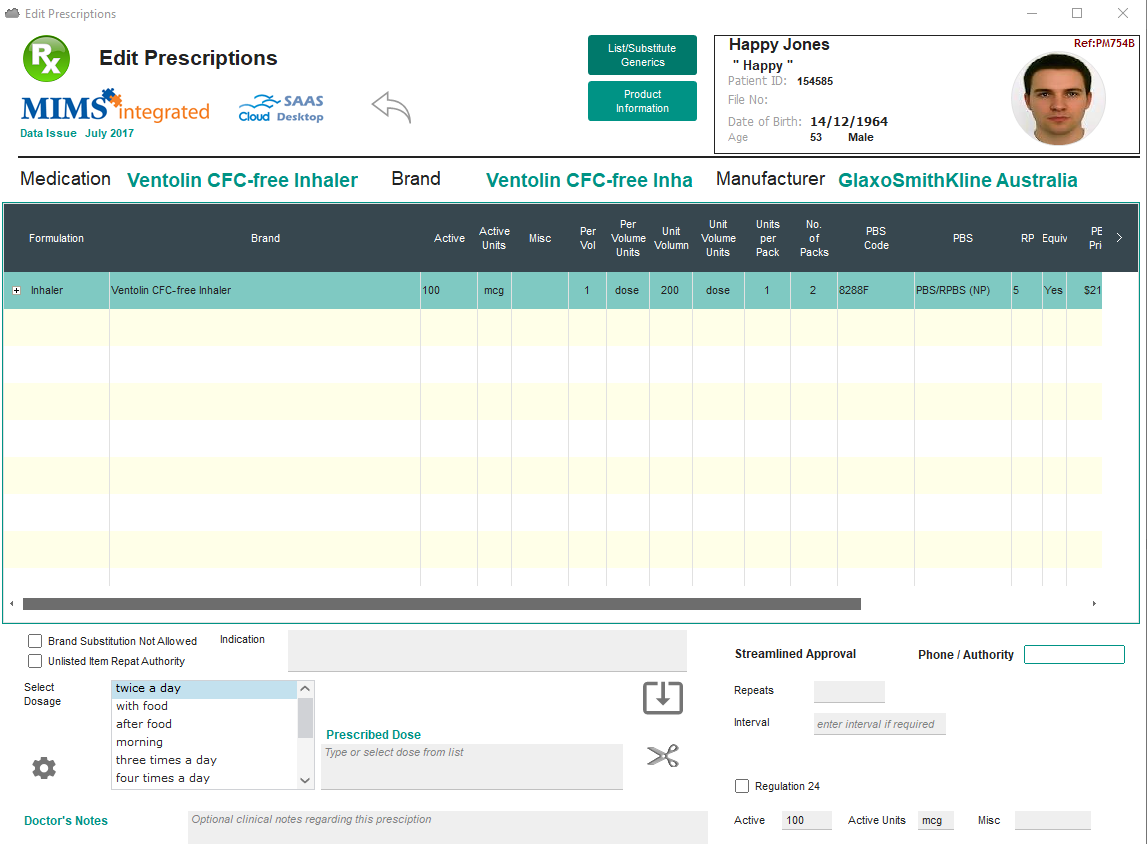This screenshot has width=1147, height=844.
Task: Click manufacturer 'GlaxoSmithKline Australia' text
Action: [958, 180]
